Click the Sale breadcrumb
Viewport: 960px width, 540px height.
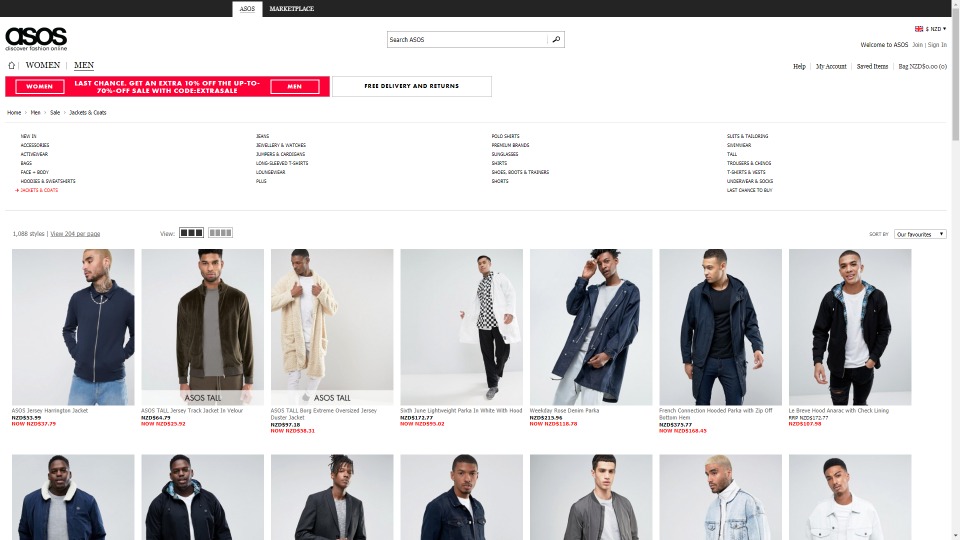(55, 113)
